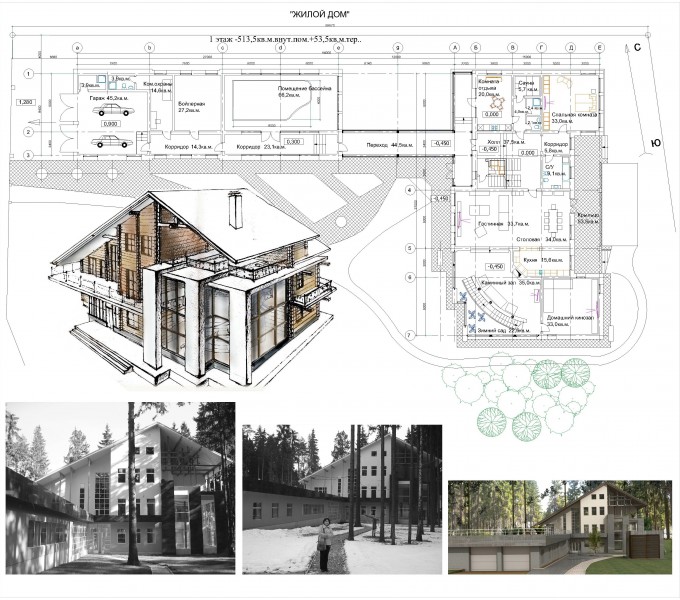Click the grid axis bubble "Е"
This screenshot has height=600, width=680.
(x=600, y=48)
